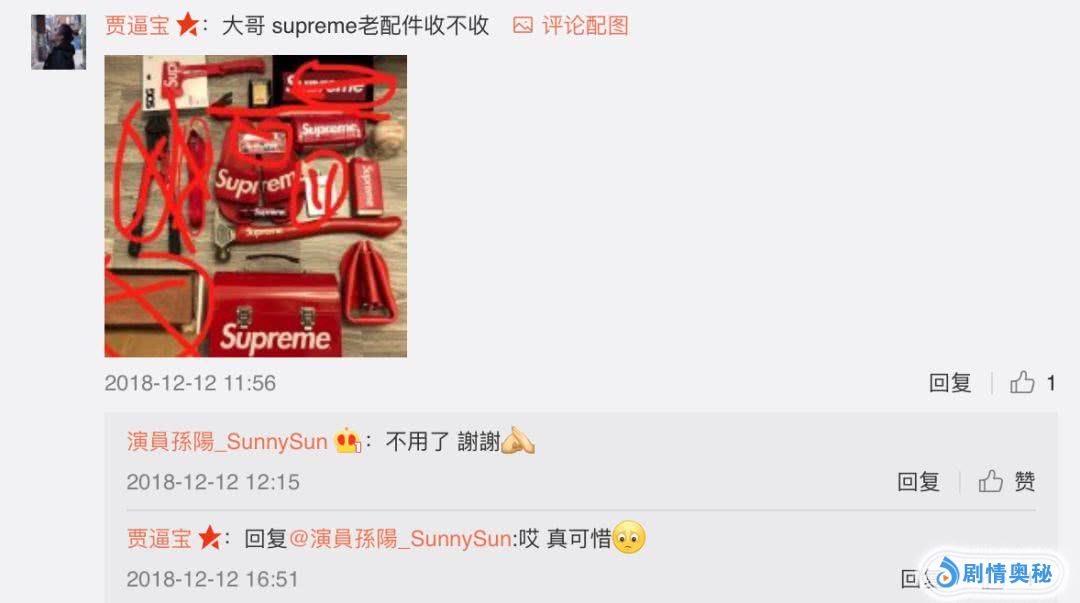Click the red star badge beside the top 贾逼宝 username
The image size is (1080, 603).
click(187, 25)
